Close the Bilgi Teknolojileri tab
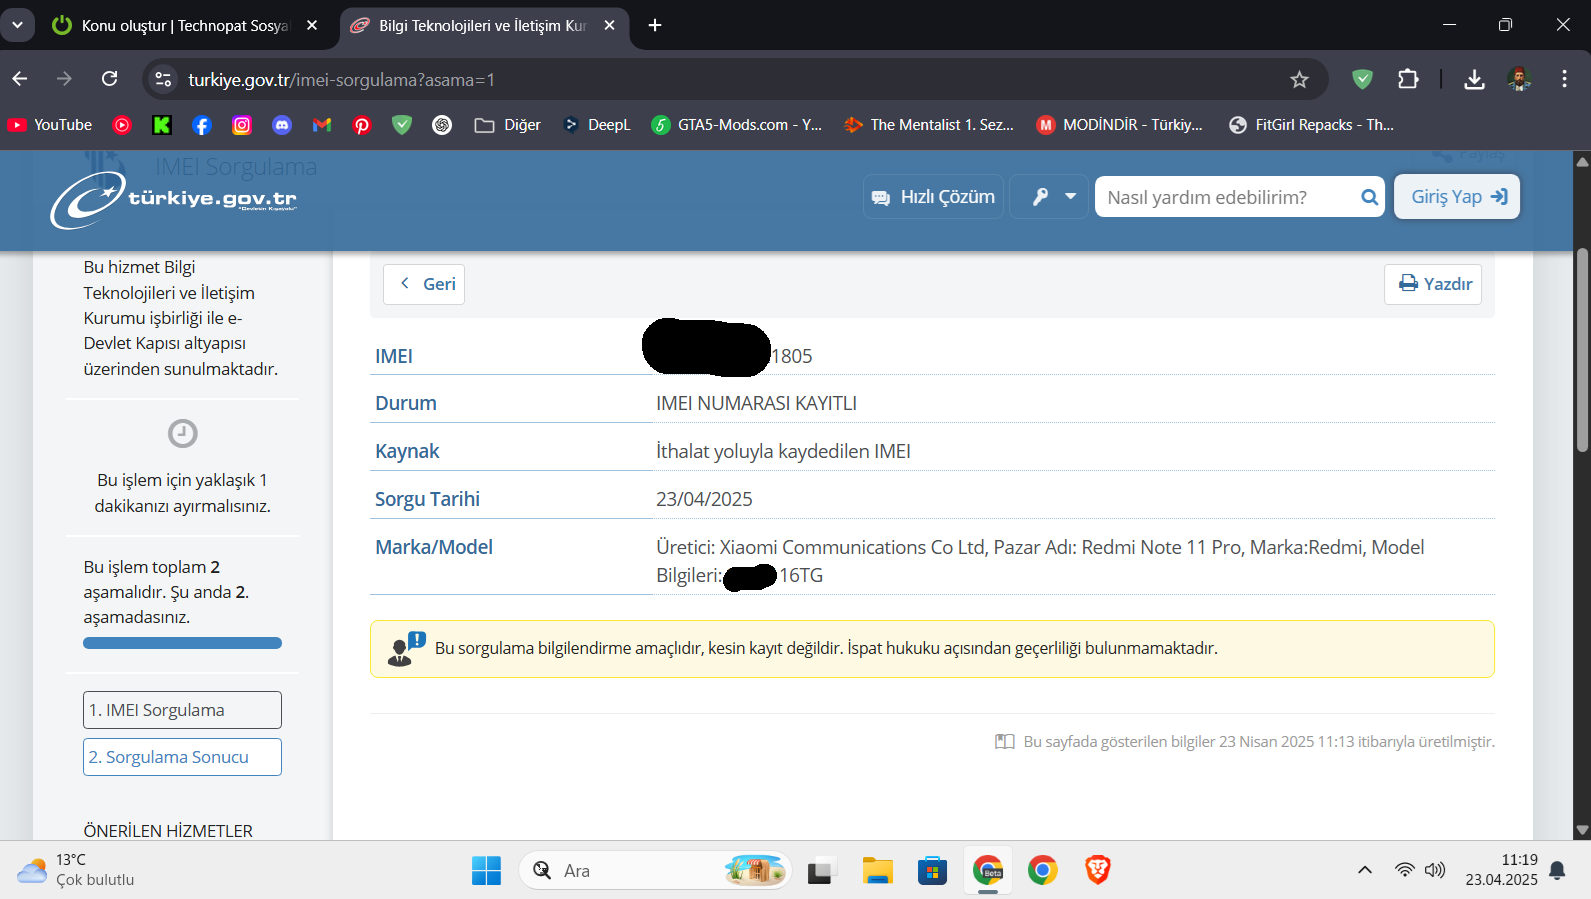This screenshot has height=899, width=1591. (609, 26)
